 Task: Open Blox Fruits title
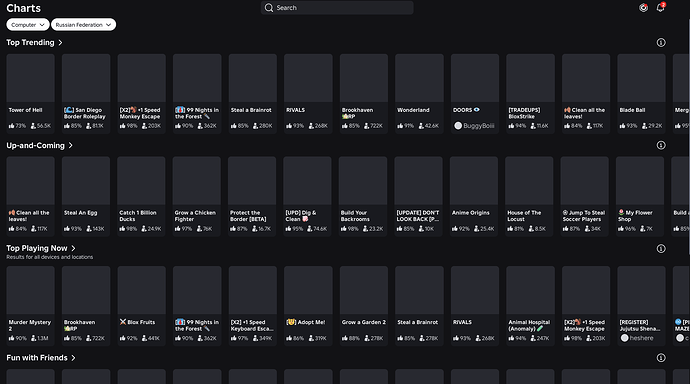[137, 322]
